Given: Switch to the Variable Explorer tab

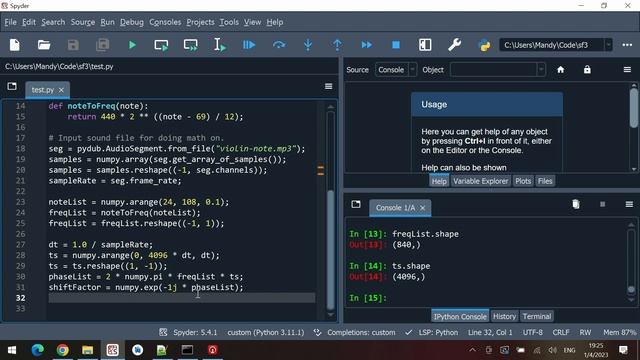Looking at the screenshot, I should tap(480, 181).
